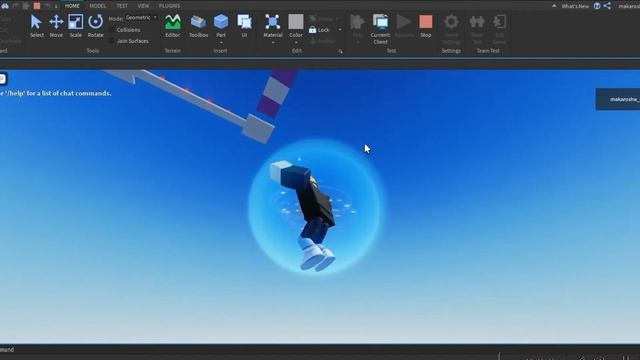Open the UI insert tool

(x=244, y=26)
